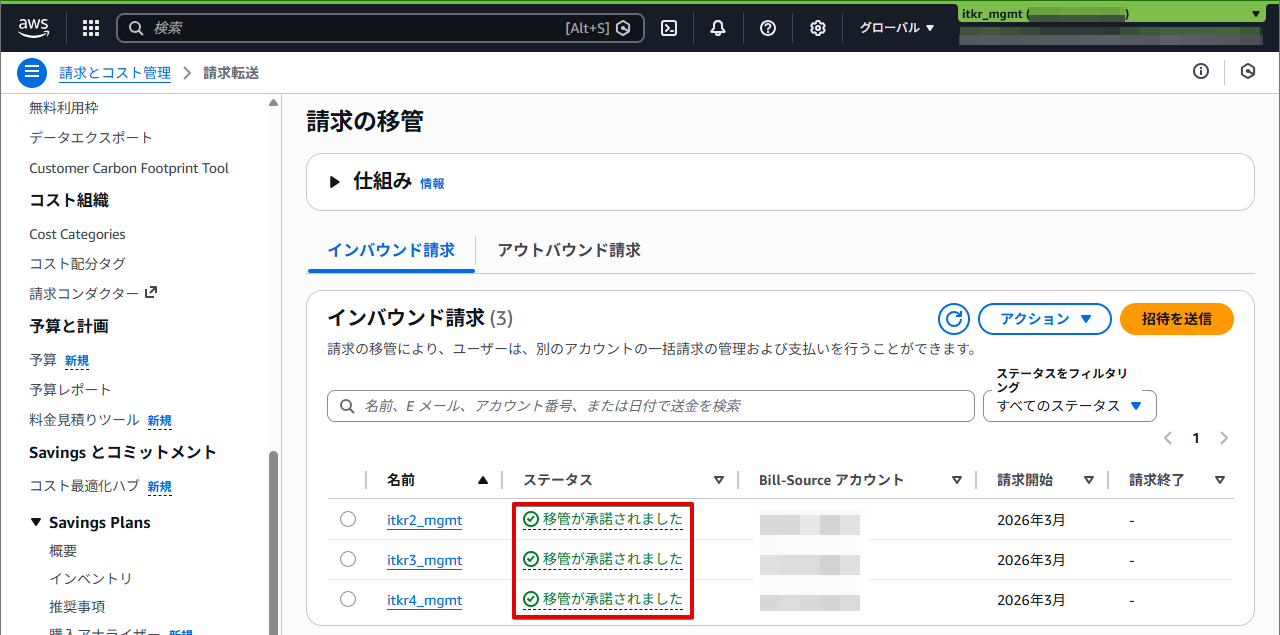Click the main search box
This screenshot has width=1280, height=635.
tap(380, 28)
